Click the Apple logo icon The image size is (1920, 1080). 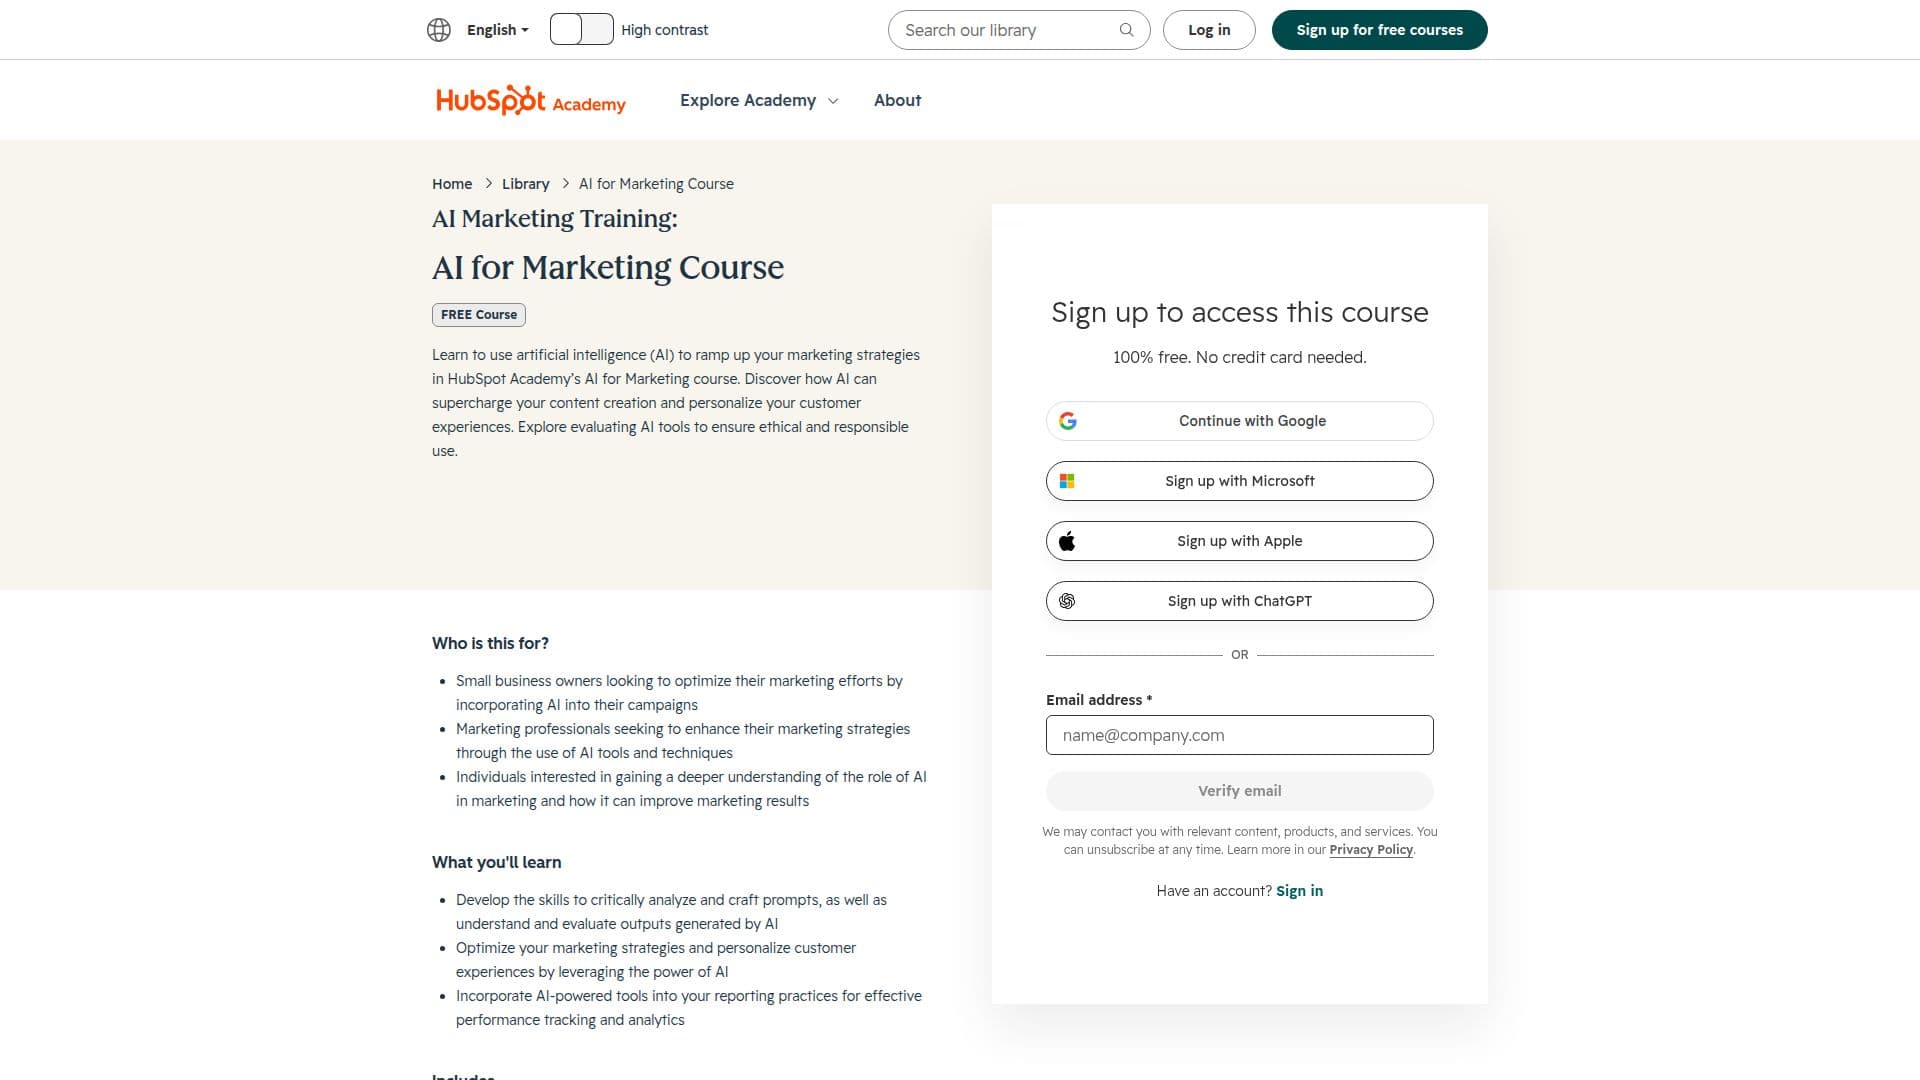(1067, 541)
